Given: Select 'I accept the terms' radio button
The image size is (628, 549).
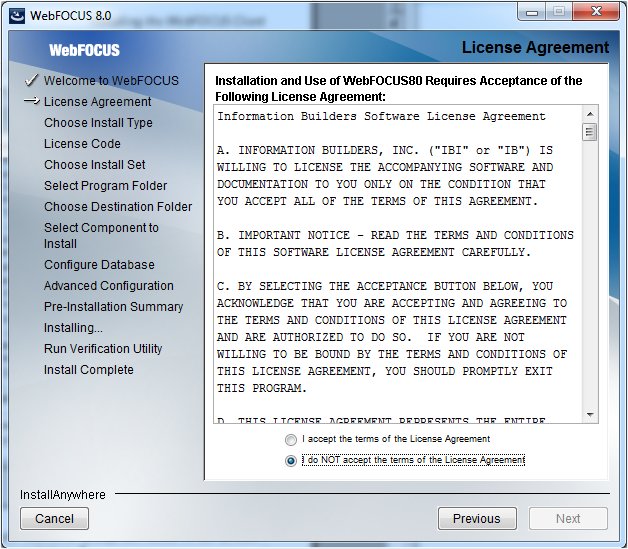Looking at the screenshot, I should (291, 440).
